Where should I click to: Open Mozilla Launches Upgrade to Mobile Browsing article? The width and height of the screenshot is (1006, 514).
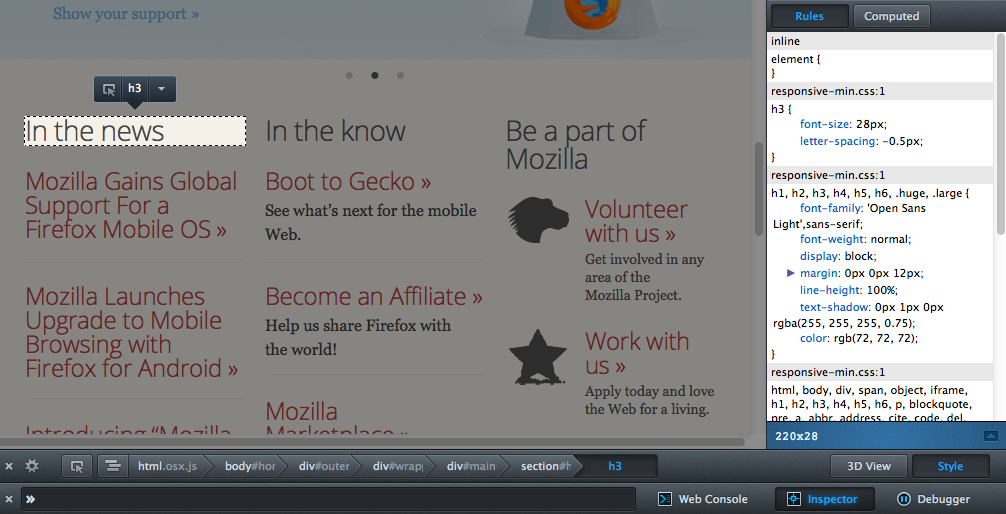point(132,332)
